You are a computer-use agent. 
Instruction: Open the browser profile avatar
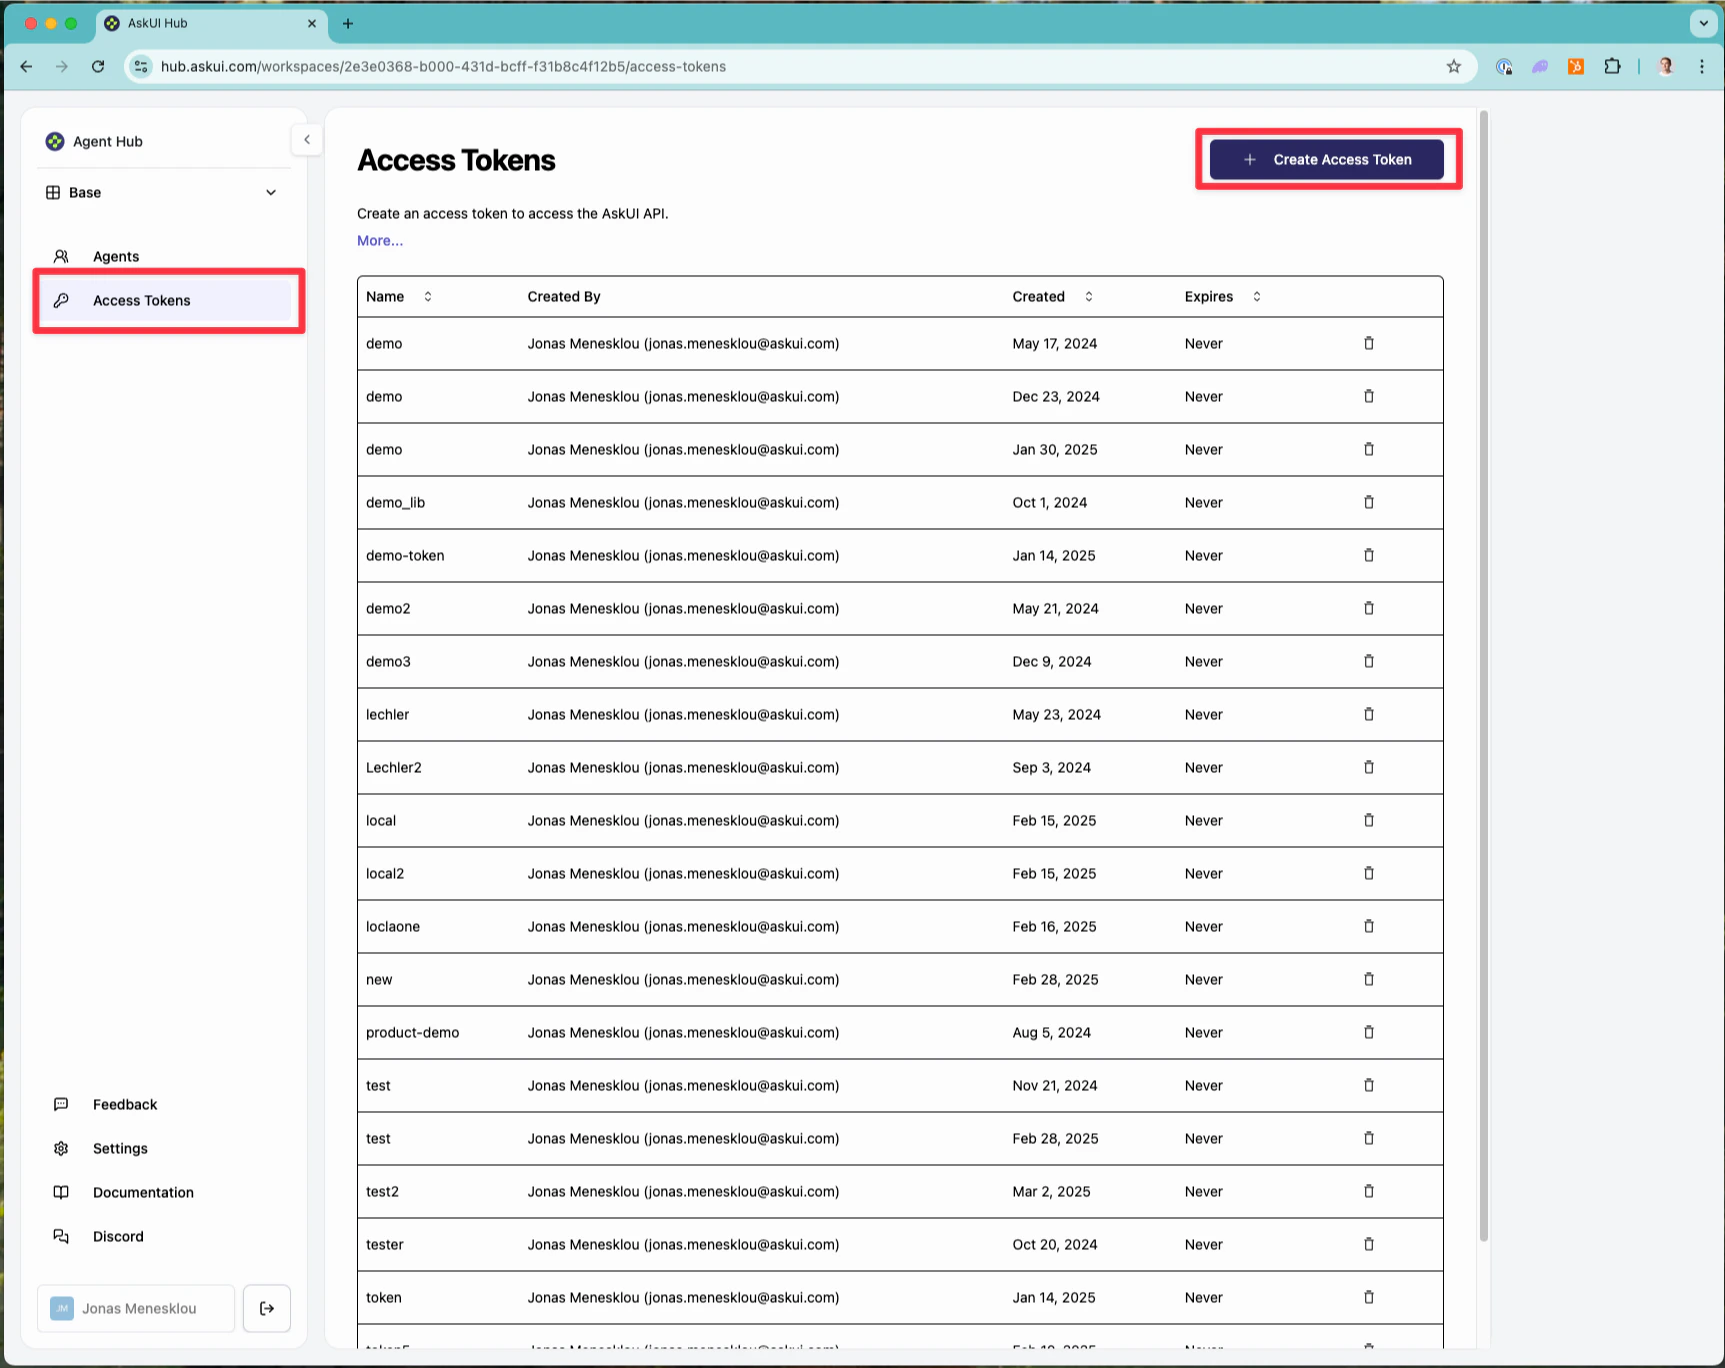1666,67
